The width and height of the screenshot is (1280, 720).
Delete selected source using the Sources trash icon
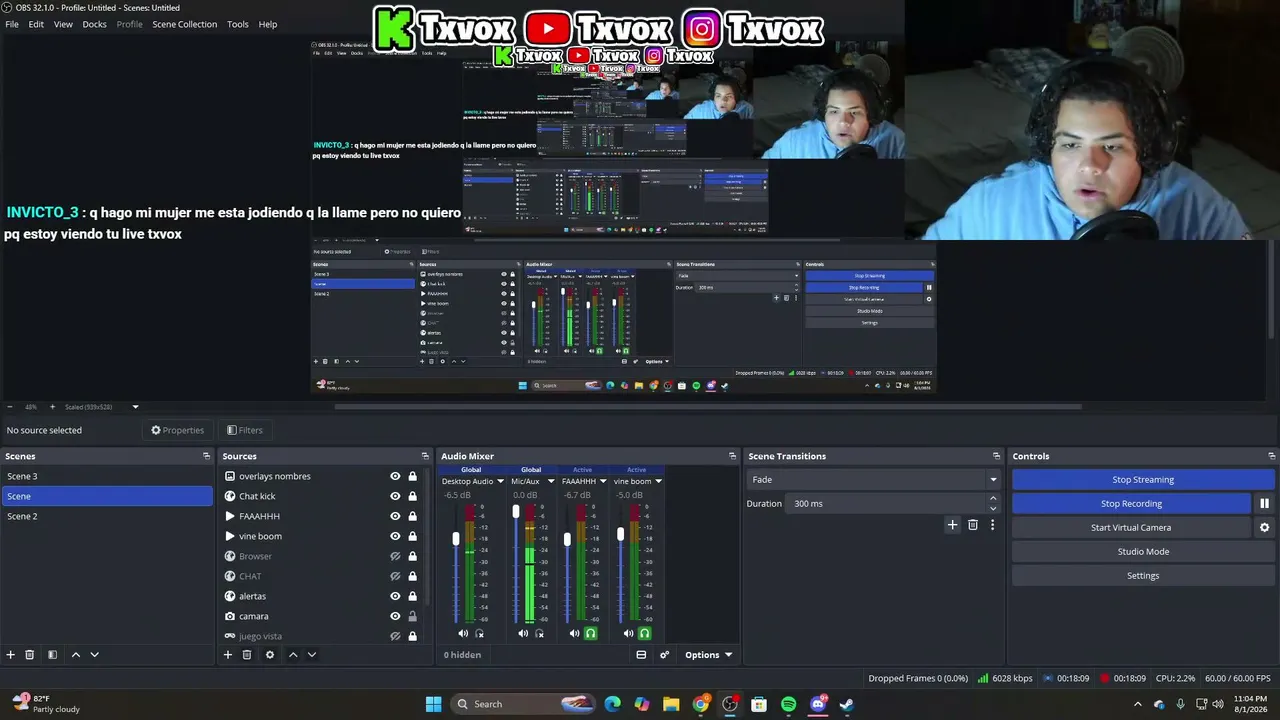[x=247, y=655]
